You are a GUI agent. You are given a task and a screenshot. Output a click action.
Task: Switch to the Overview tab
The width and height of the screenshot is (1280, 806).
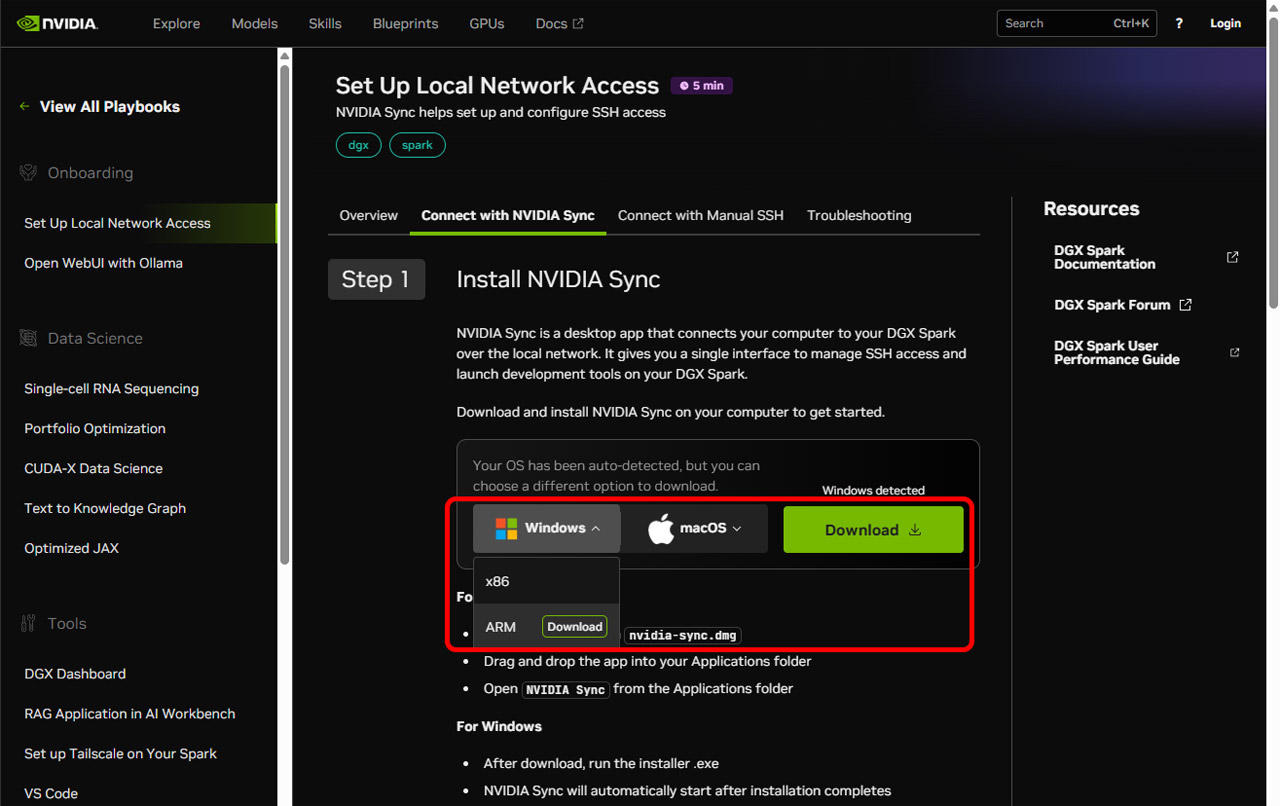coord(368,215)
